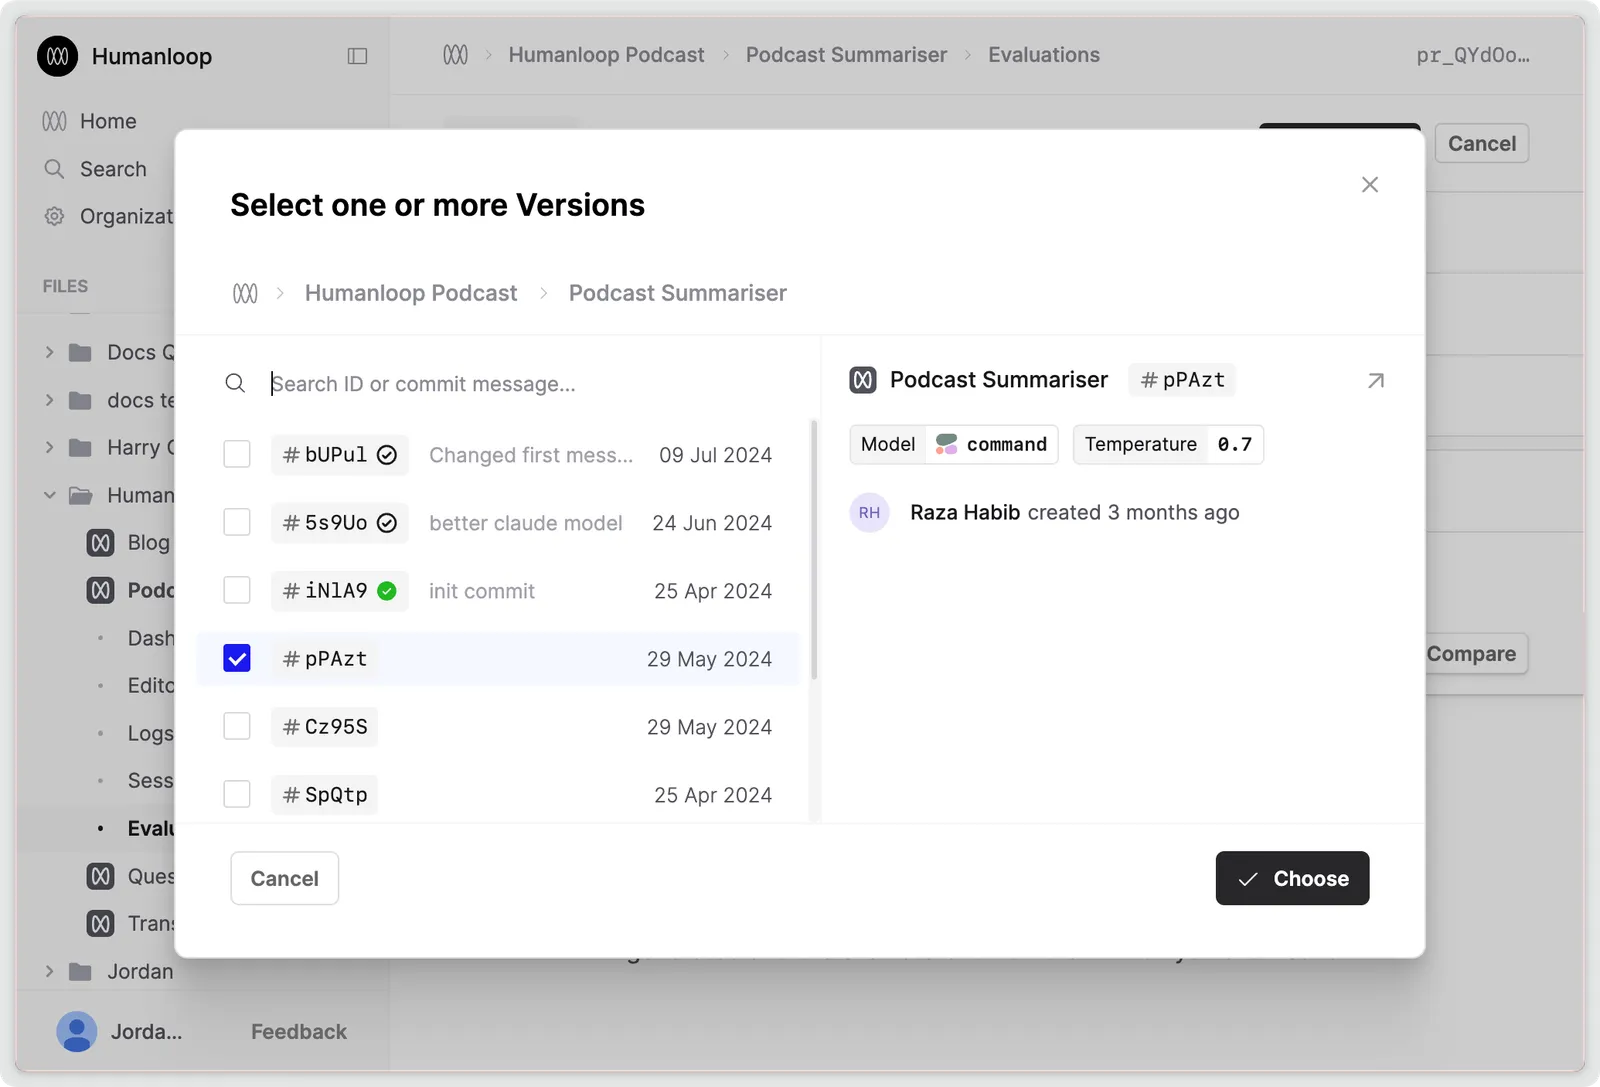This screenshot has width=1600, height=1087.
Task: Expand the Harry folder chevron
Action: click(49, 447)
